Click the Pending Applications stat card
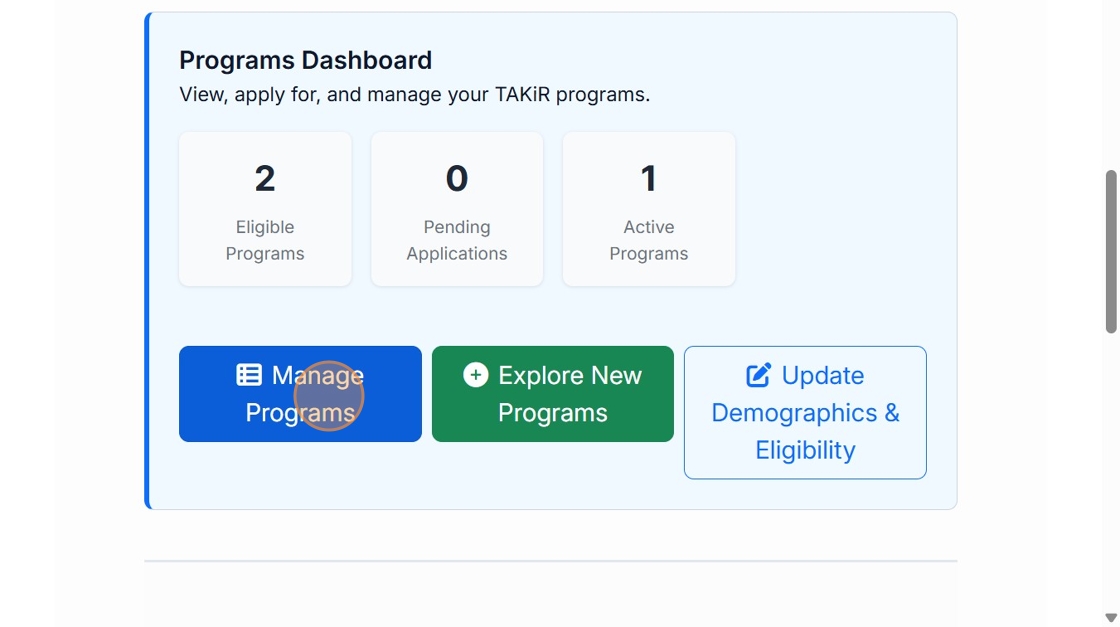 pos(457,209)
